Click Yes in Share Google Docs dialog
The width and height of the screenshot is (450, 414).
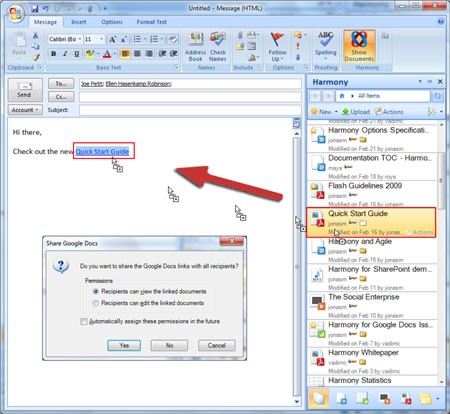[x=124, y=345]
